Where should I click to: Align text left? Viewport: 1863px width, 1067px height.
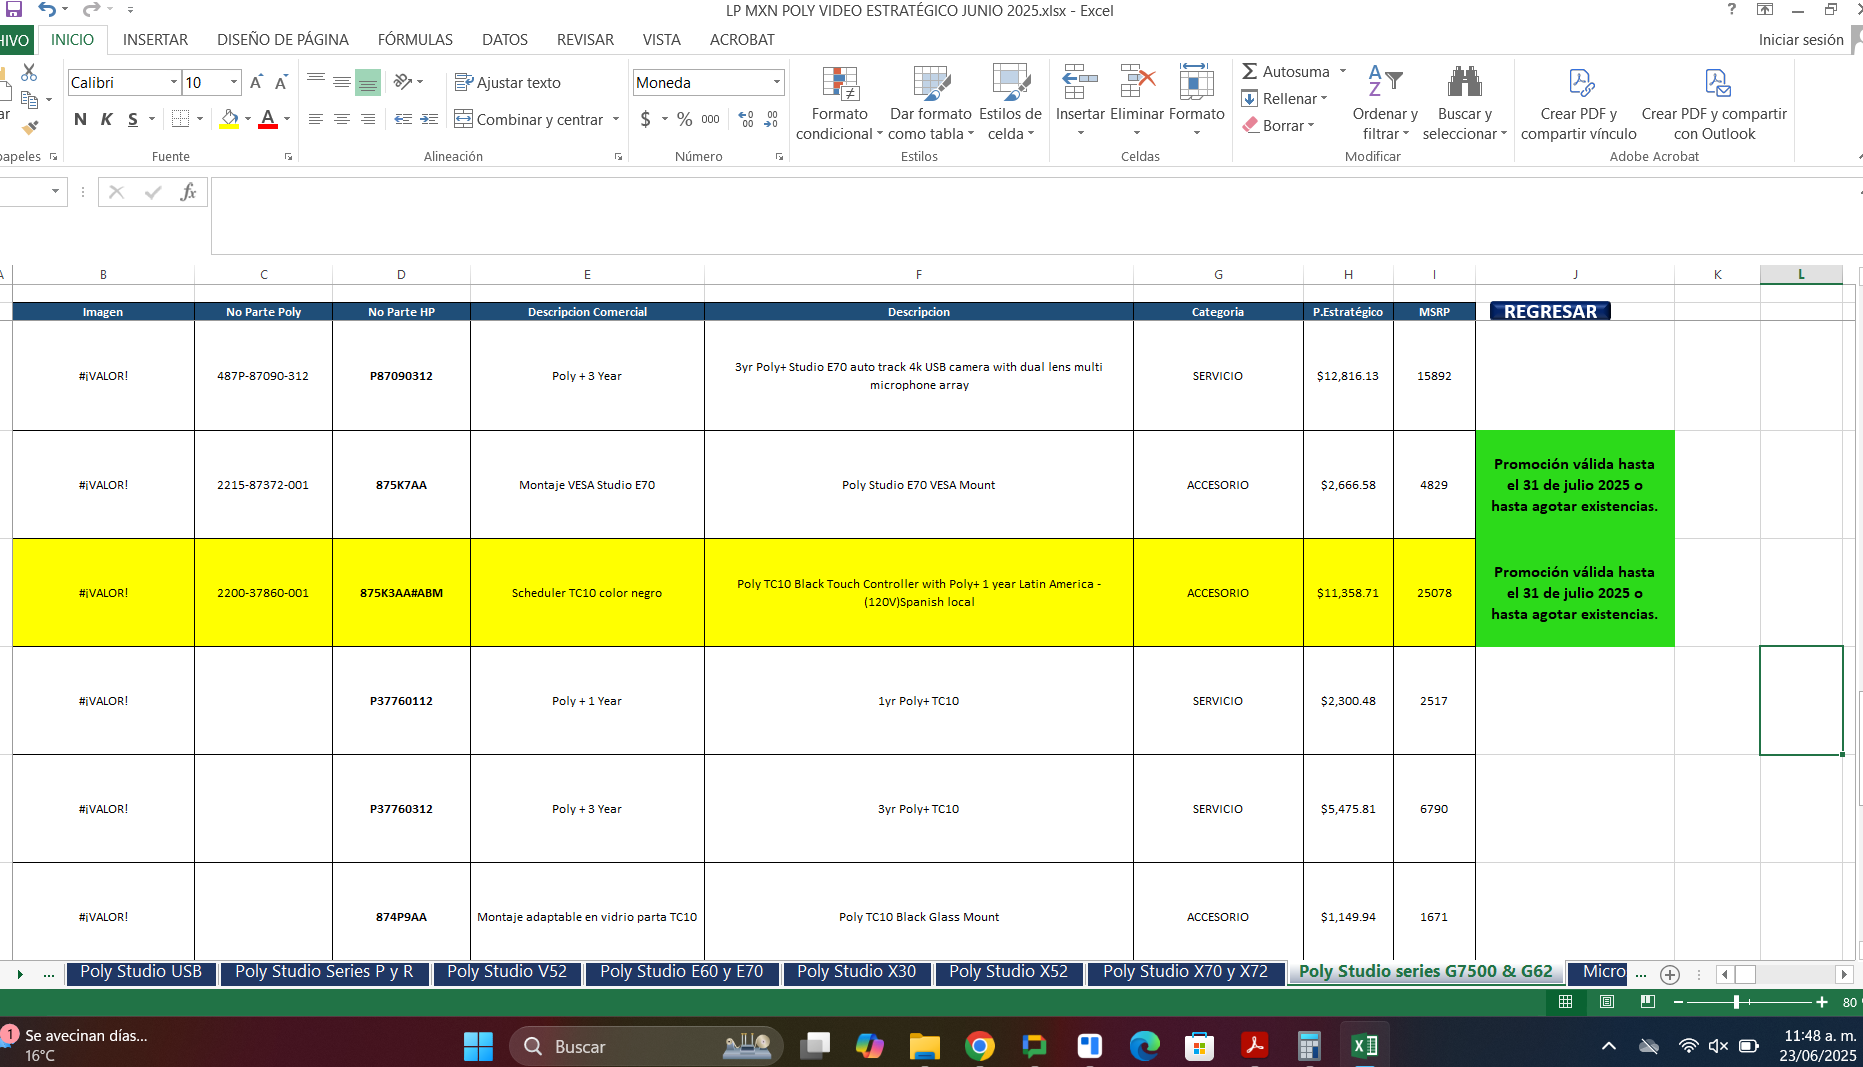point(316,119)
